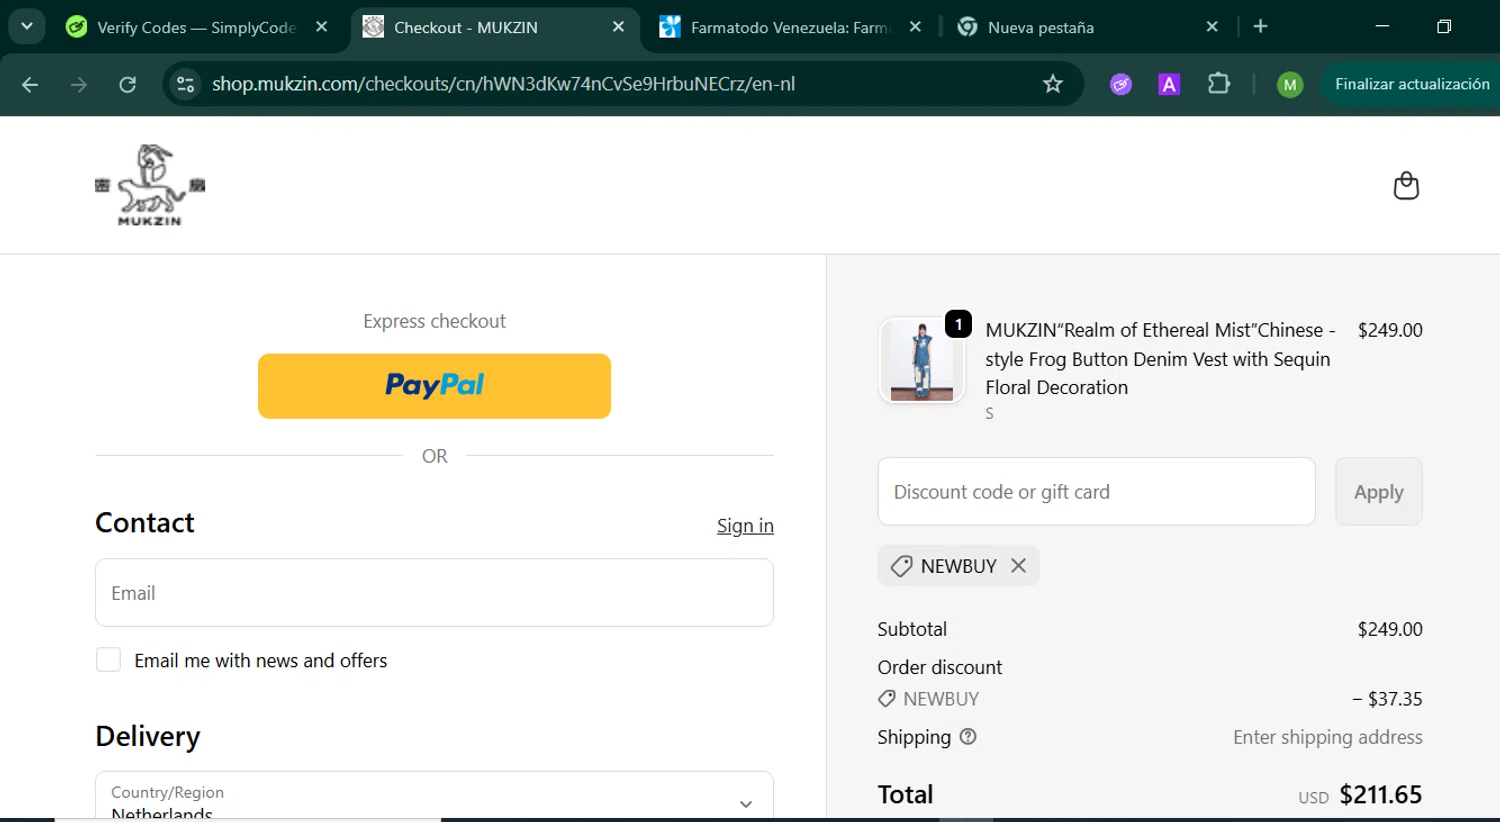Viewport: 1500px width, 822px height.
Task: Click the product title MUKZIN Realm of Ethereal Mist
Action: (x=1160, y=359)
